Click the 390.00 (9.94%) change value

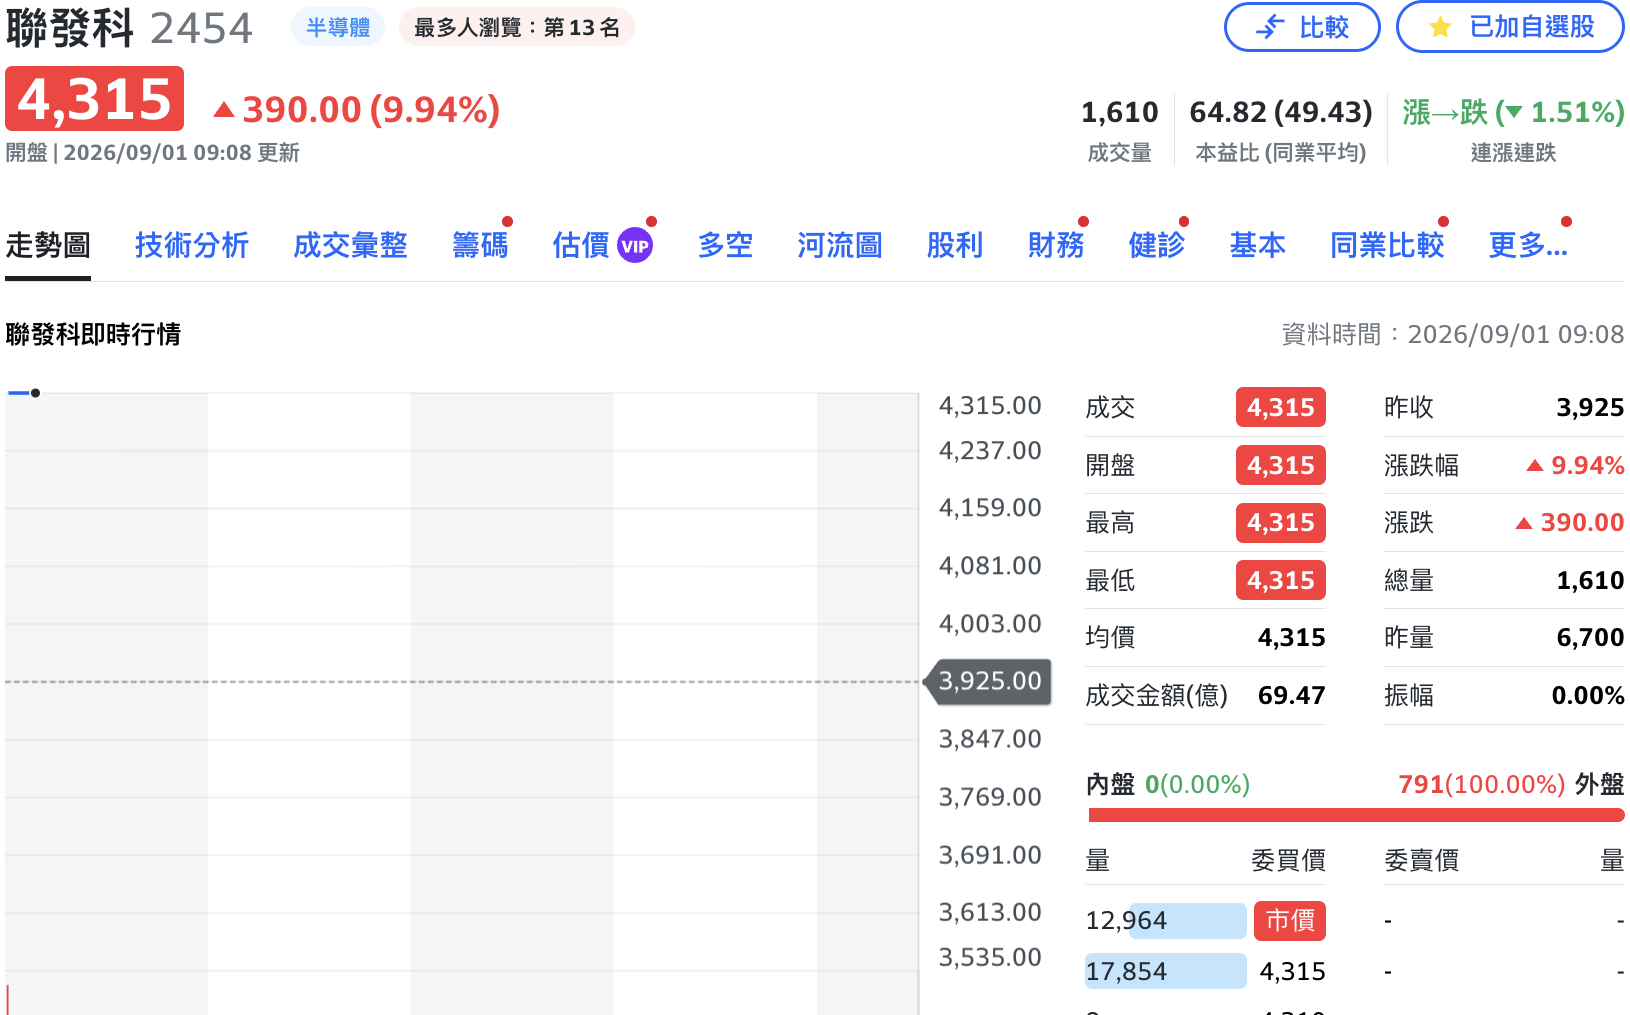tap(357, 110)
